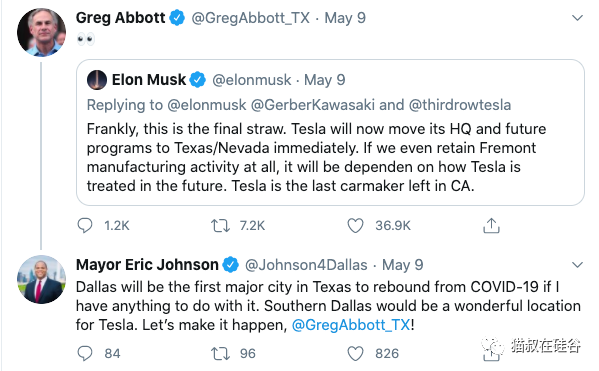Click Elon Musk's verified checkmark
599x371 pixels.
click(198, 80)
